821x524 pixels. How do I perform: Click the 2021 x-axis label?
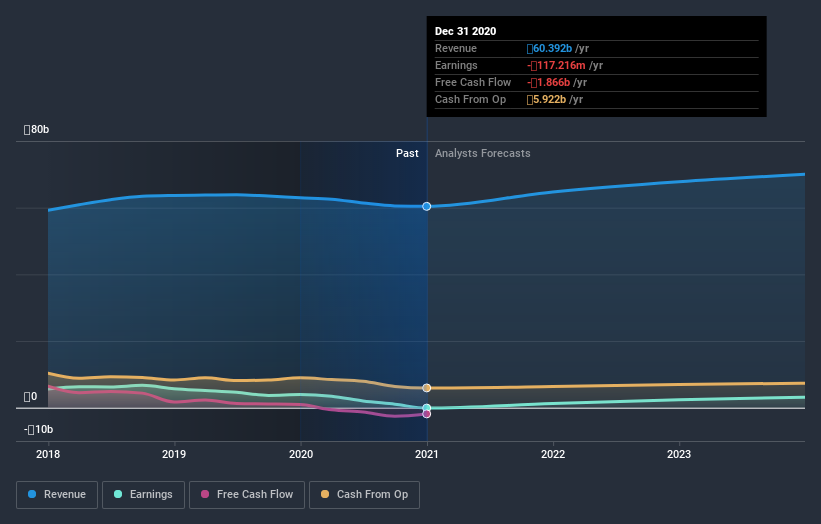427,454
